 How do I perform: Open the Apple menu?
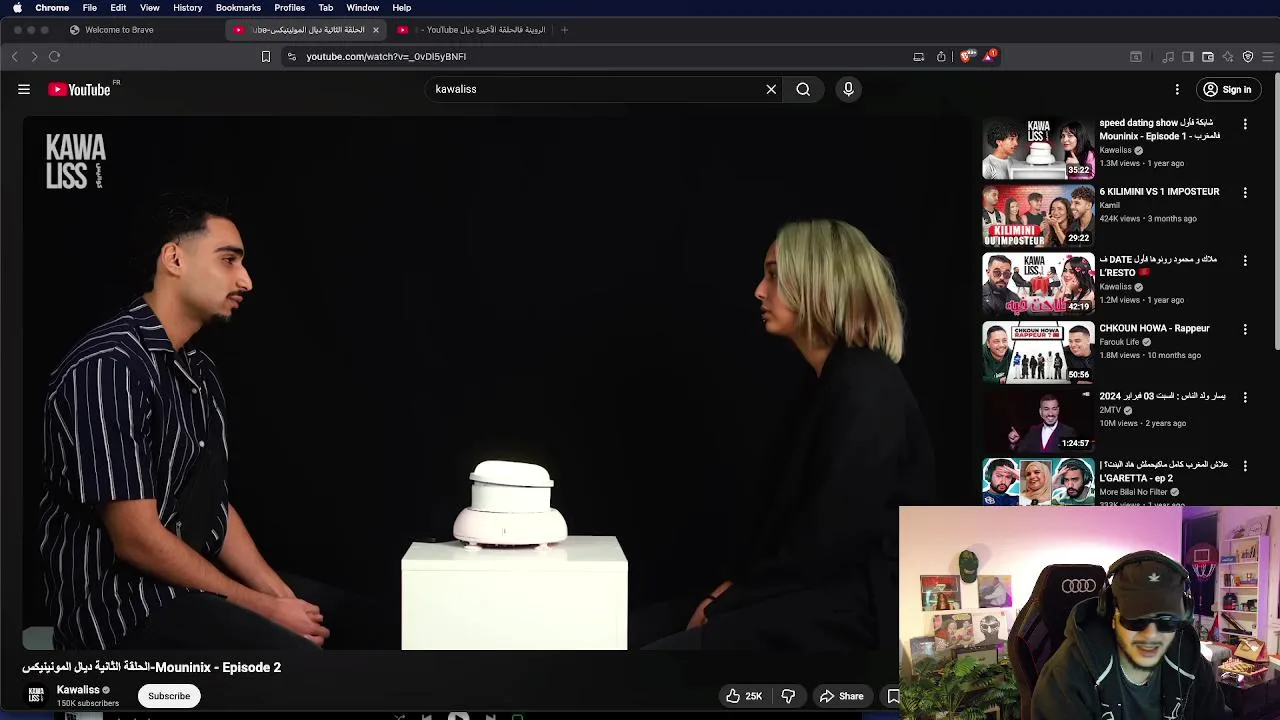(x=17, y=8)
